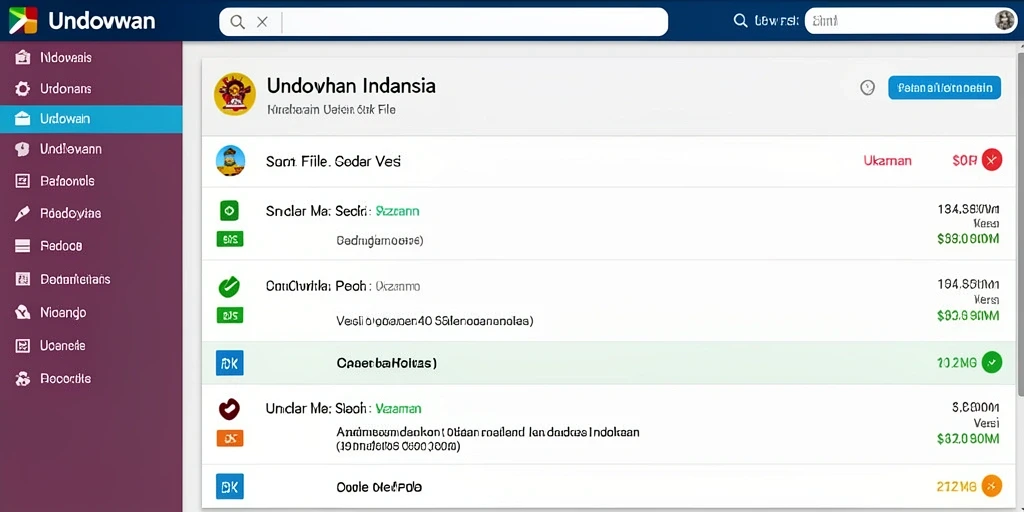This screenshot has width=1024, height=512.
Task: Click the green badge below Snclar Ma icon
Action: point(229,239)
